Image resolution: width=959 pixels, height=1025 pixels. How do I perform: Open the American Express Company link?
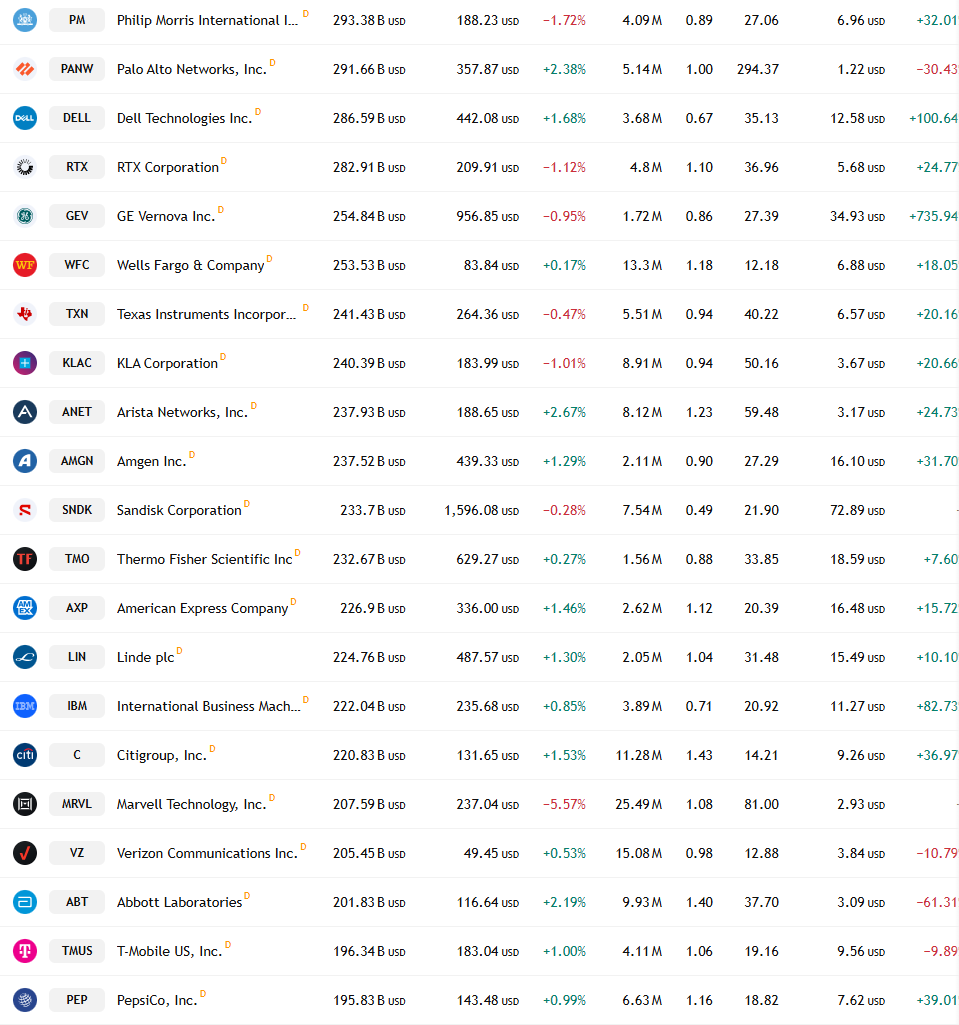203,609
